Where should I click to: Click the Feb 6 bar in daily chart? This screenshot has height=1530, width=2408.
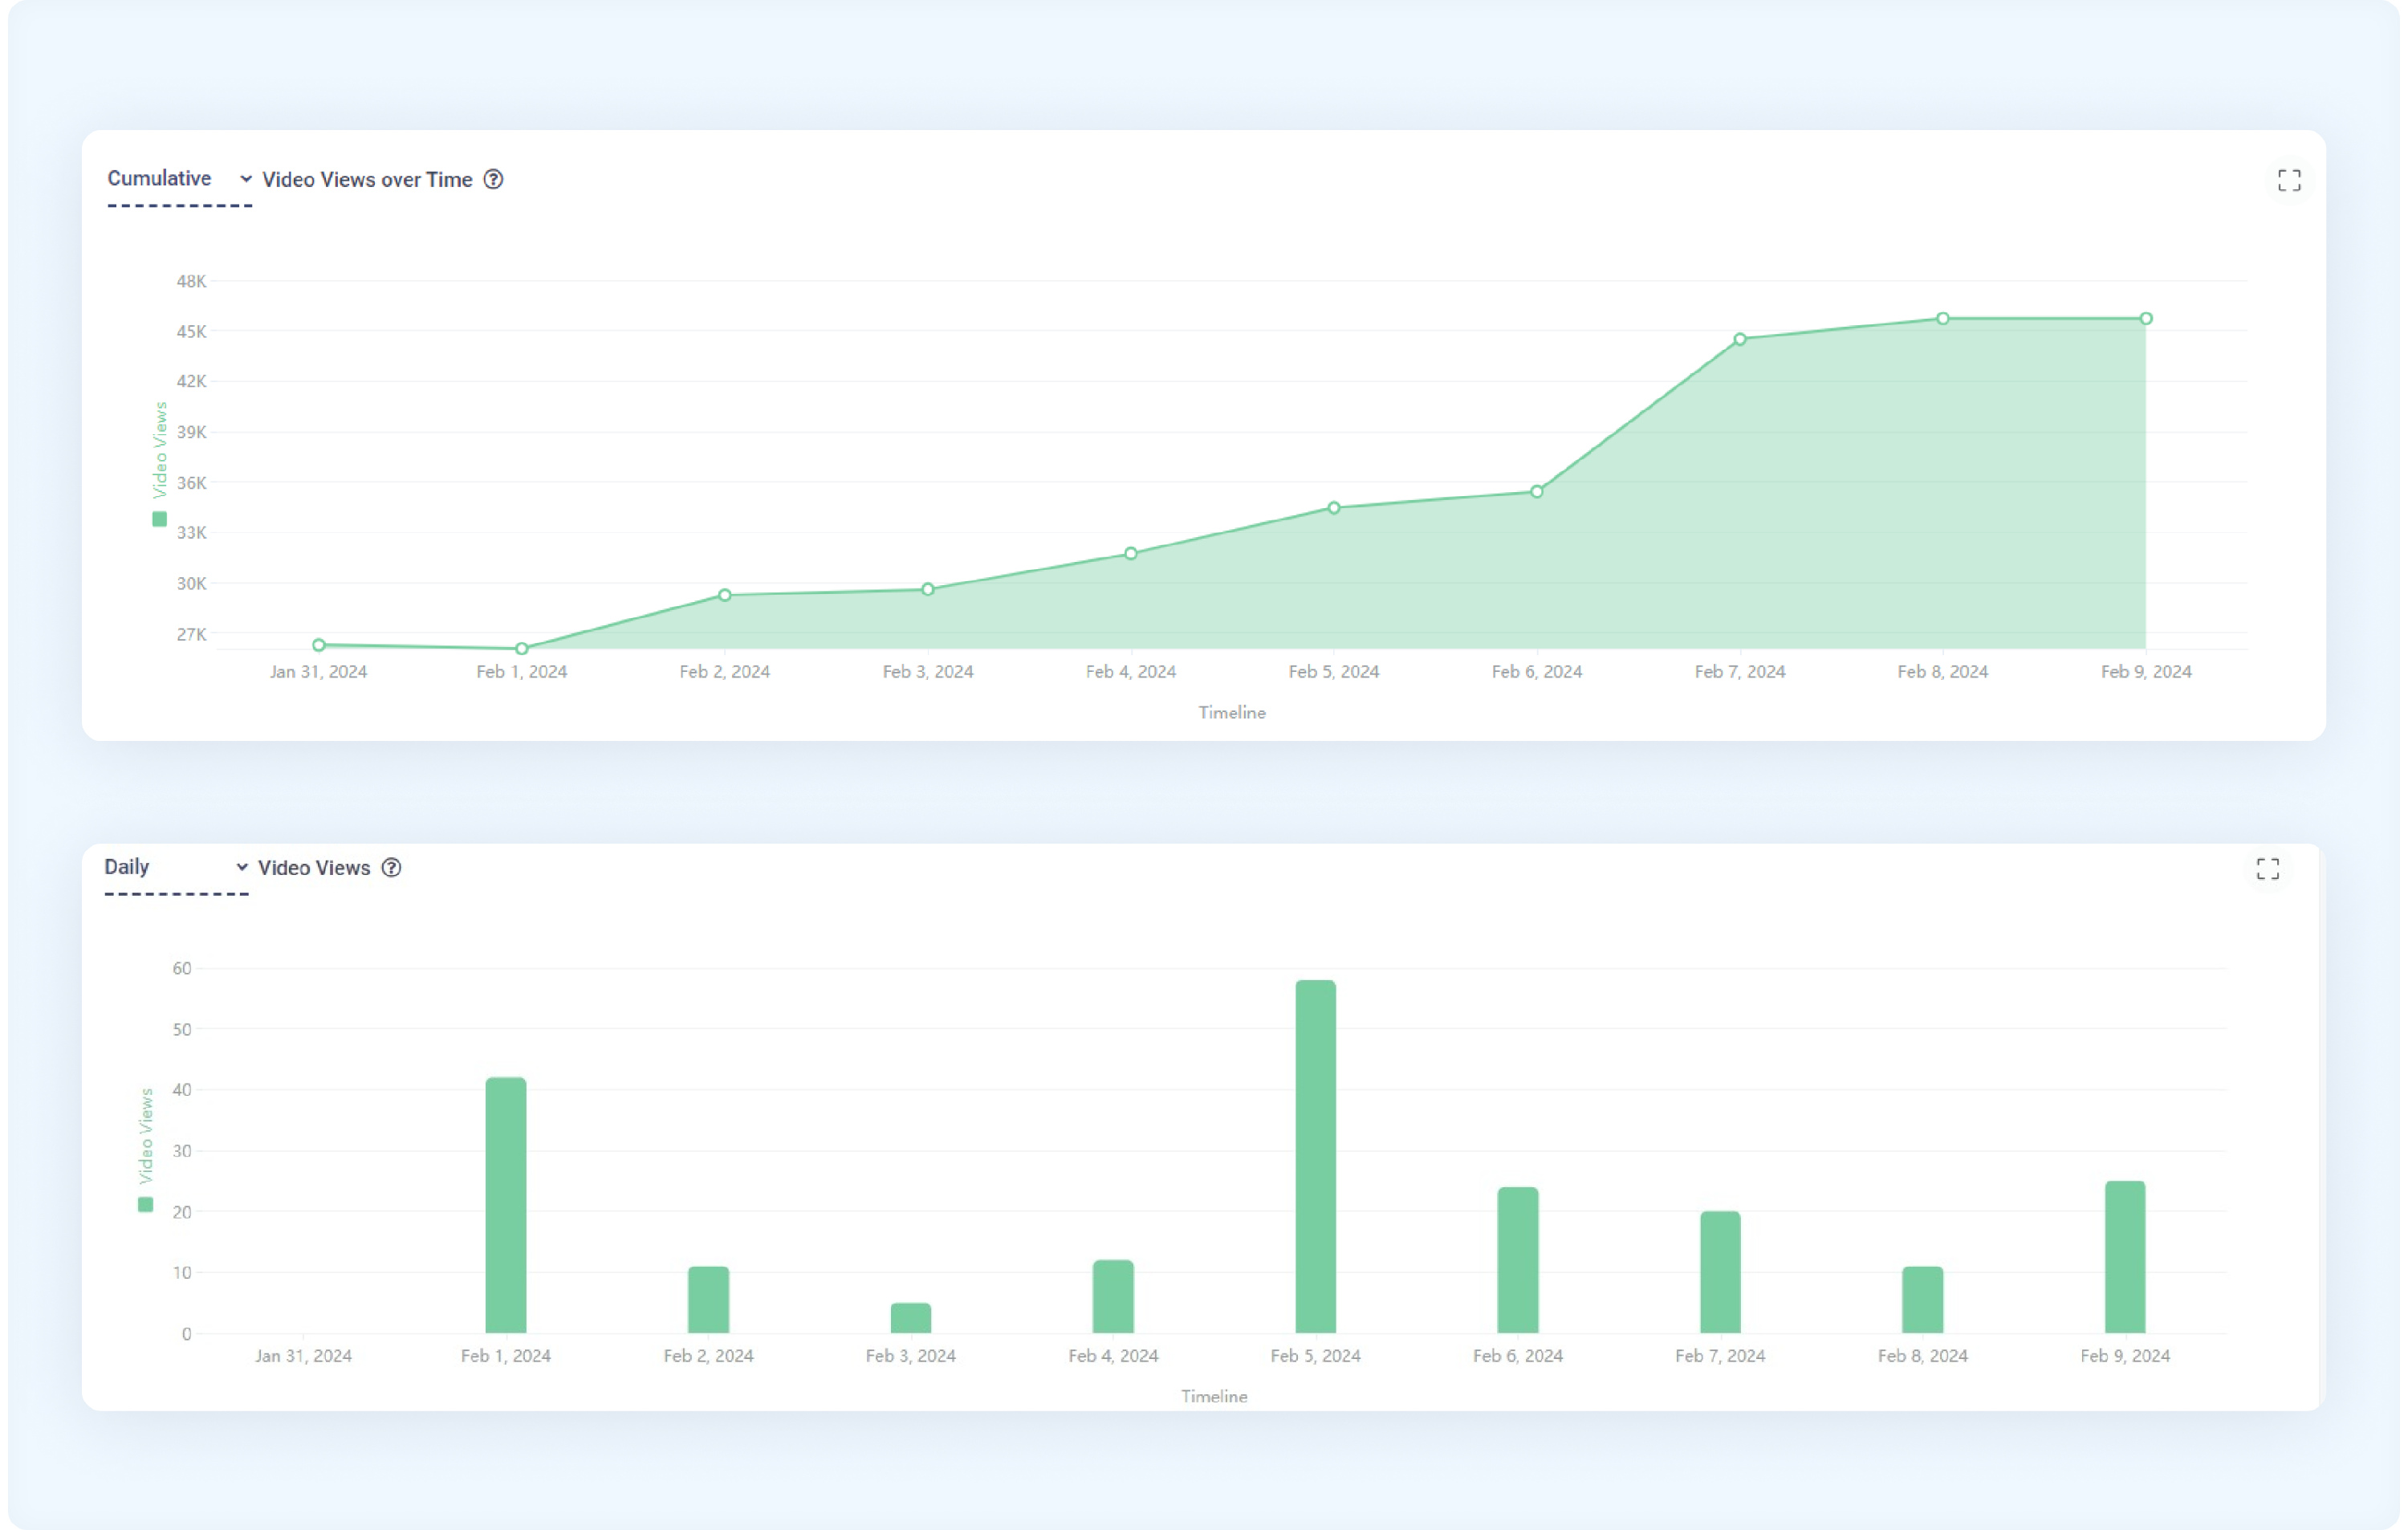(x=1518, y=1260)
